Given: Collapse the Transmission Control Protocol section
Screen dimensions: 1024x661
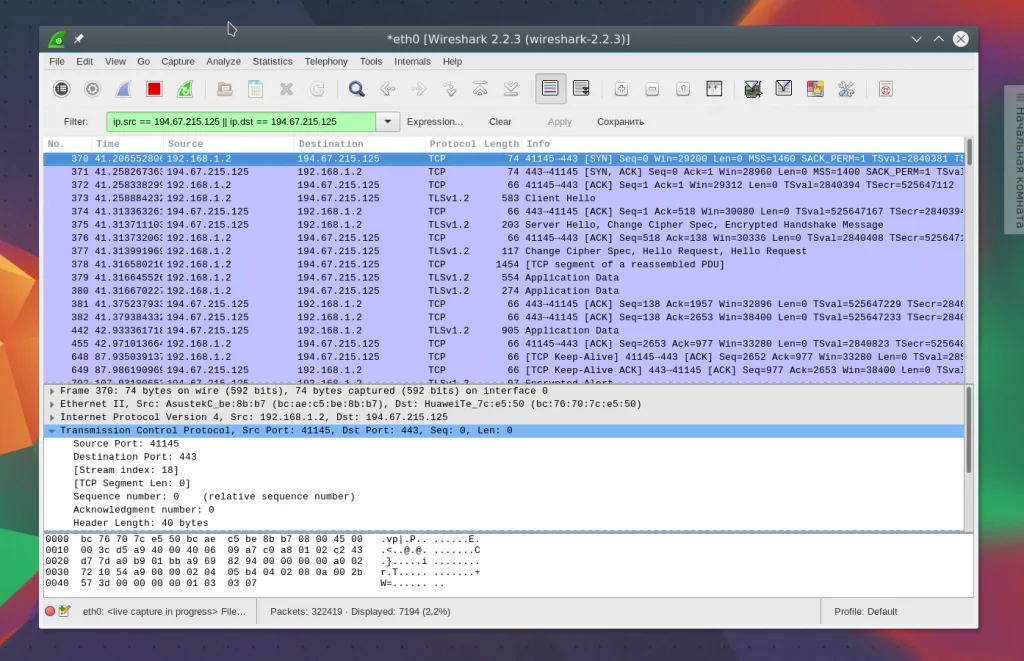Looking at the screenshot, I should 52,430.
